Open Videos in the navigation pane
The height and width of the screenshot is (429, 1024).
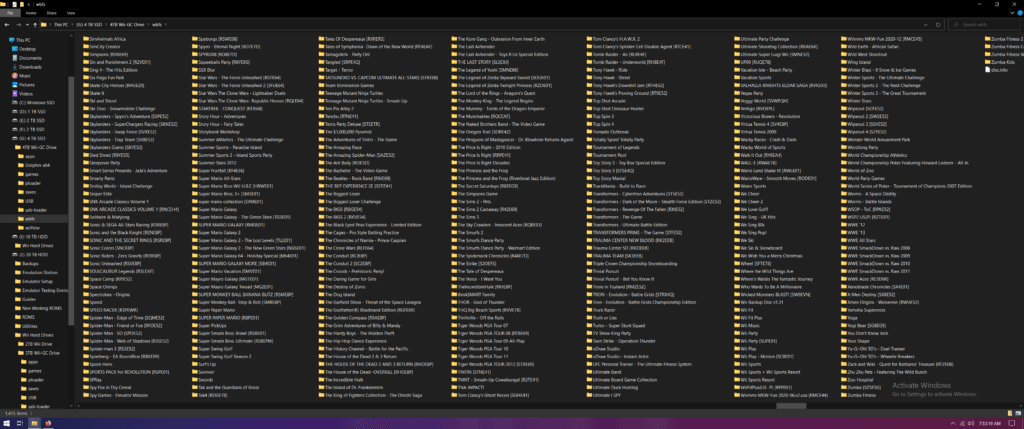pos(26,93)
